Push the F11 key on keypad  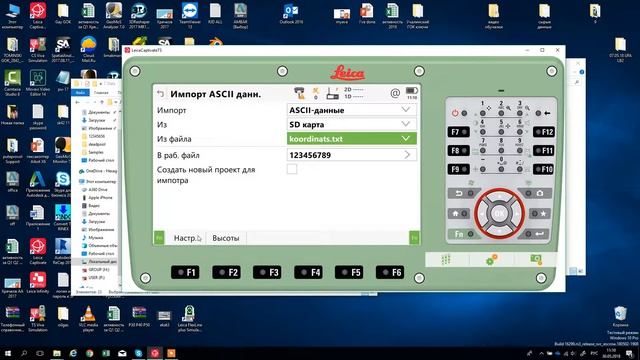coord(543,151)
